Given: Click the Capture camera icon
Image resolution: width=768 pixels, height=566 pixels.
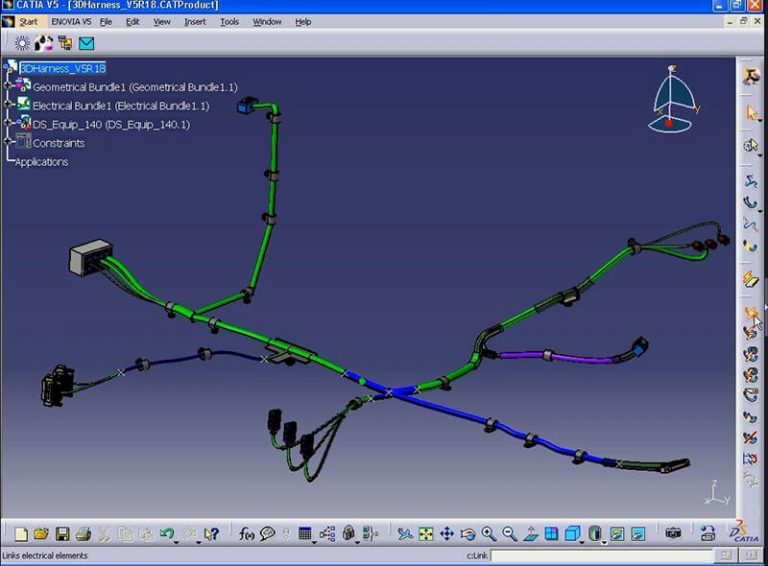Looking at the screenshot, I should pos(673,534).
